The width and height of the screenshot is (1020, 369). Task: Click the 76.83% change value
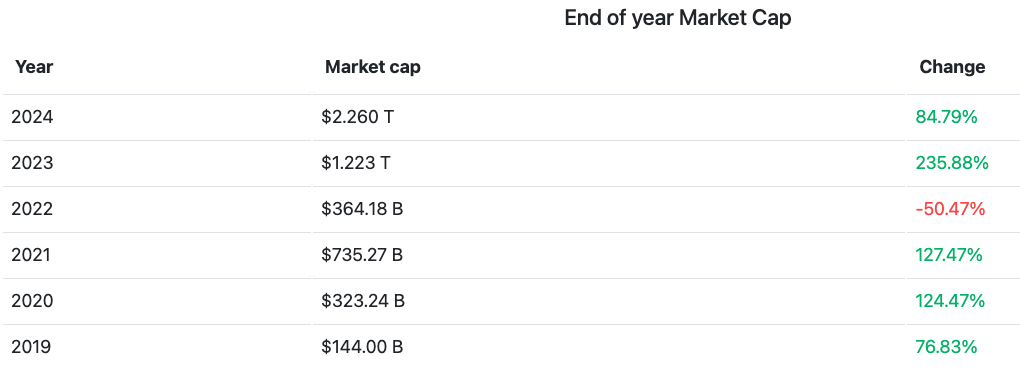point(946,348)
